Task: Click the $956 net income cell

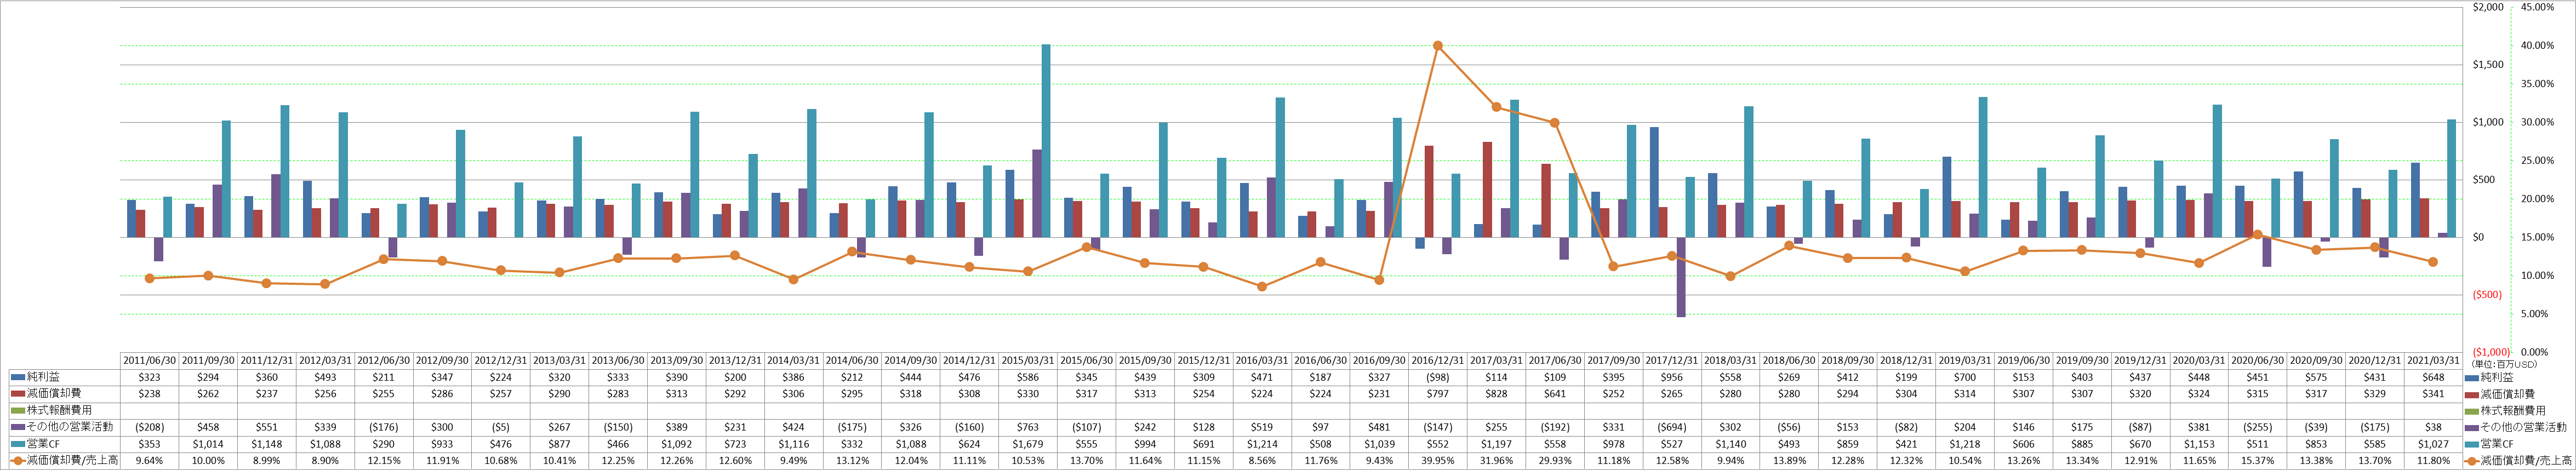Action: point(1671,378)
